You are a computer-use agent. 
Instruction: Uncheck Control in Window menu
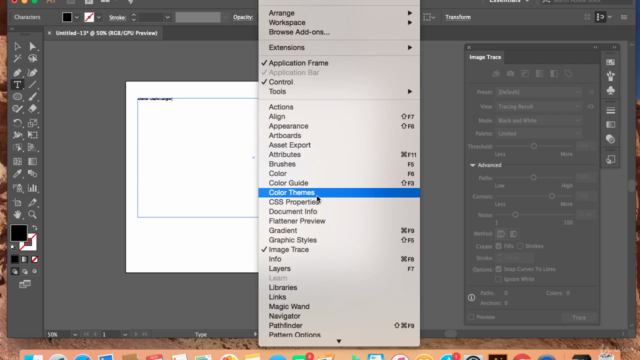coord(339,82)
